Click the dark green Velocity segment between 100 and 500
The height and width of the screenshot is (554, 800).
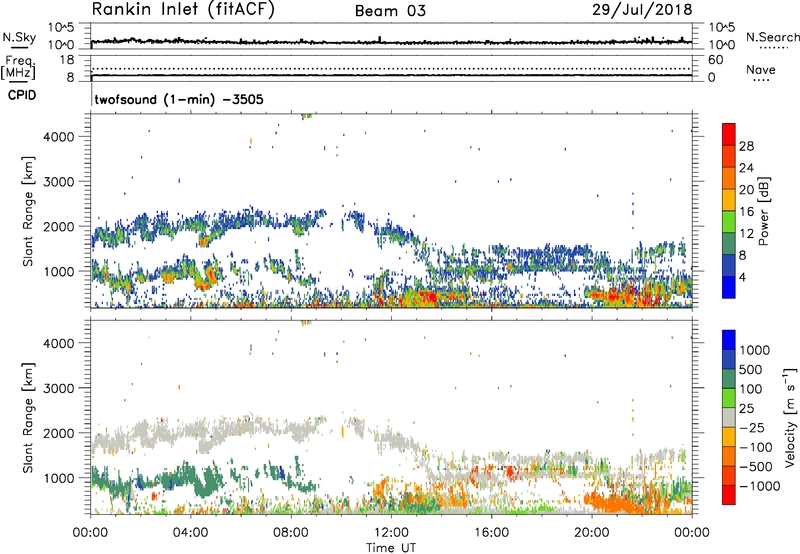tap(729, 379)
